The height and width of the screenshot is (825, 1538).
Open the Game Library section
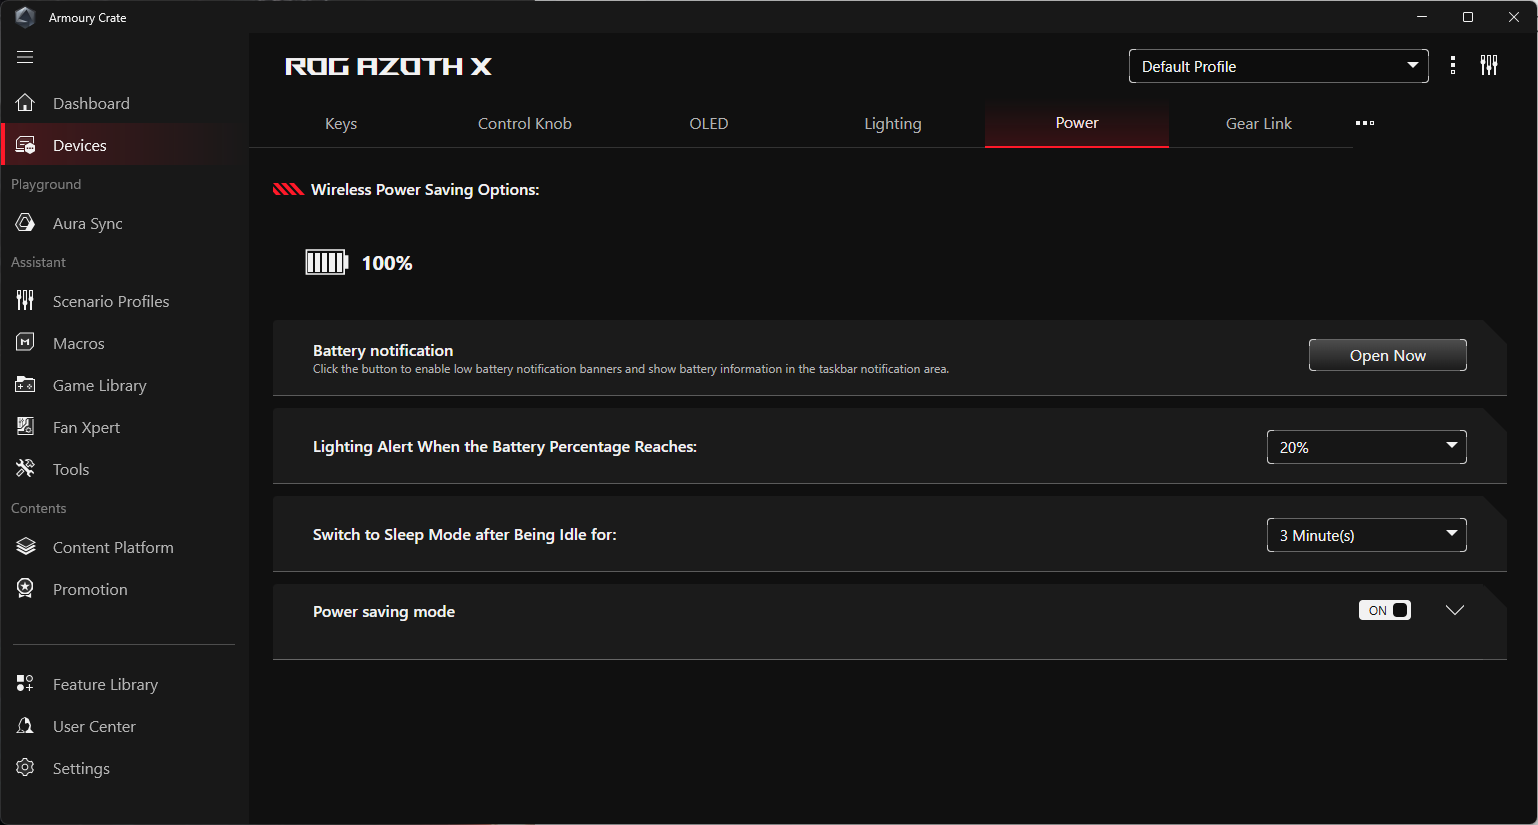click(99, 385)
